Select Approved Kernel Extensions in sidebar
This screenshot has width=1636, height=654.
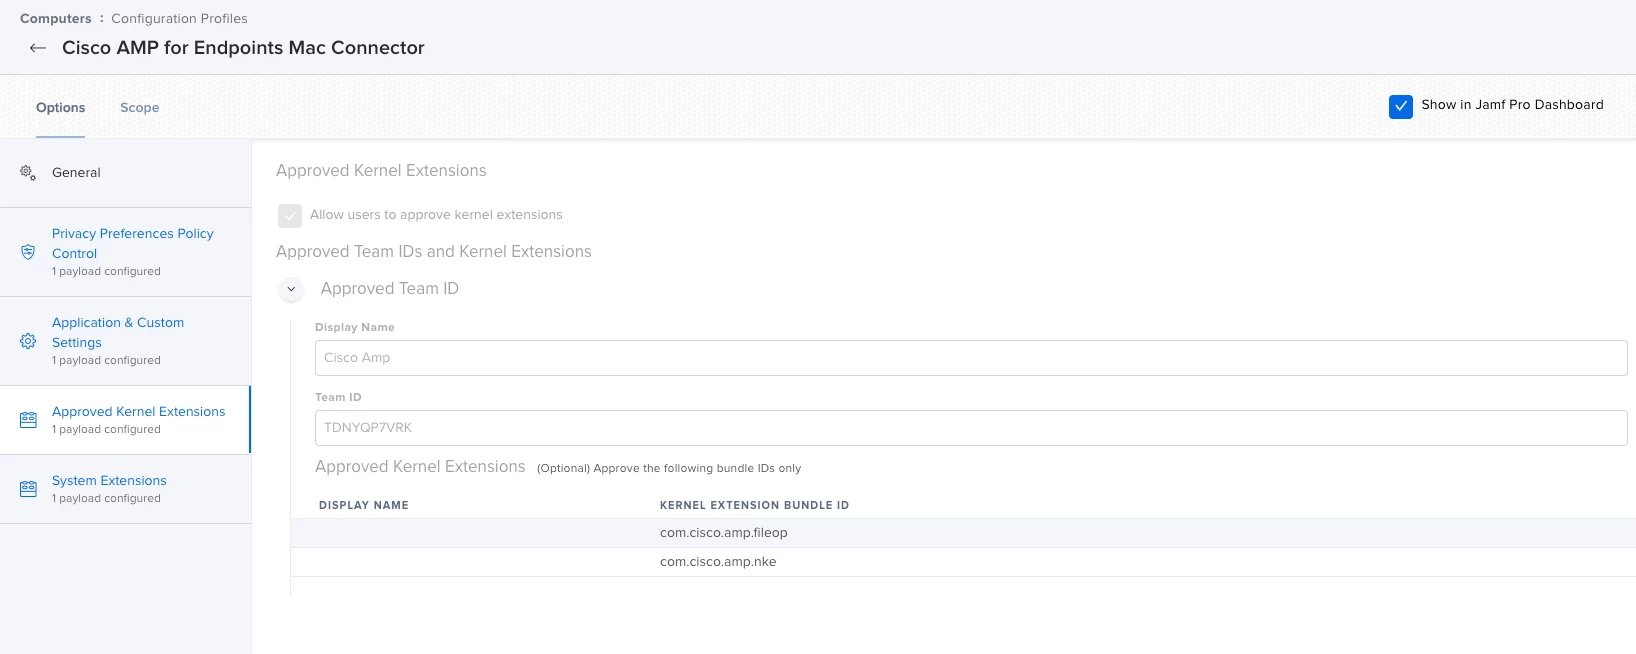(x=125, y=420)
